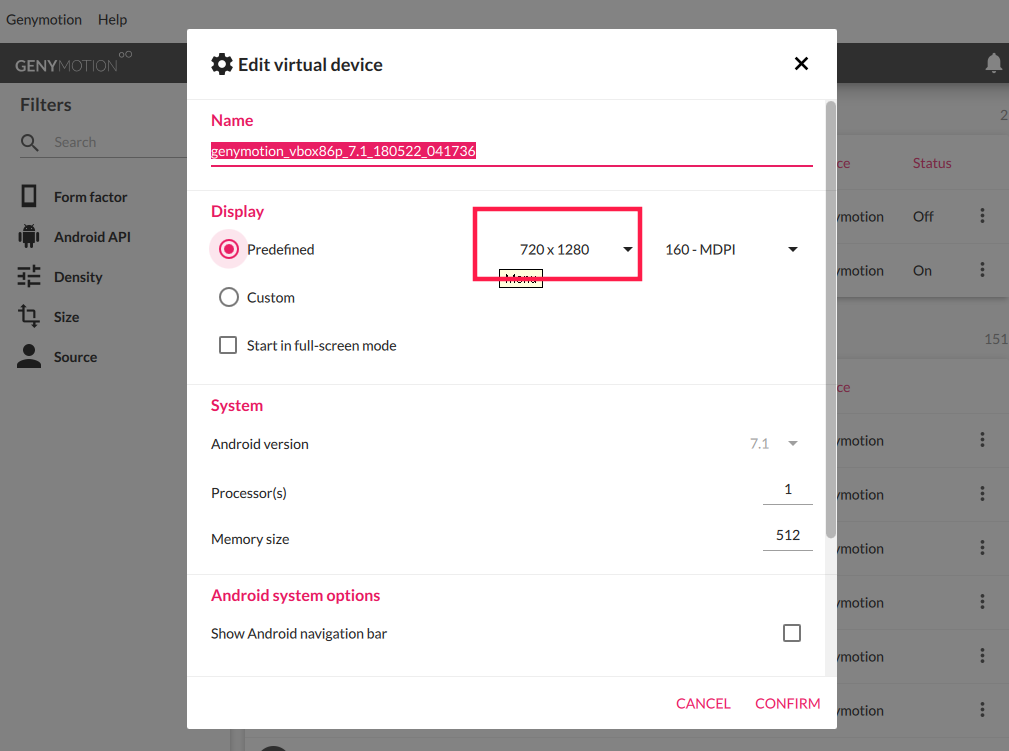Click the Android system options heading
Viewport: 1009px width, 751px height.
click(295, 595)
